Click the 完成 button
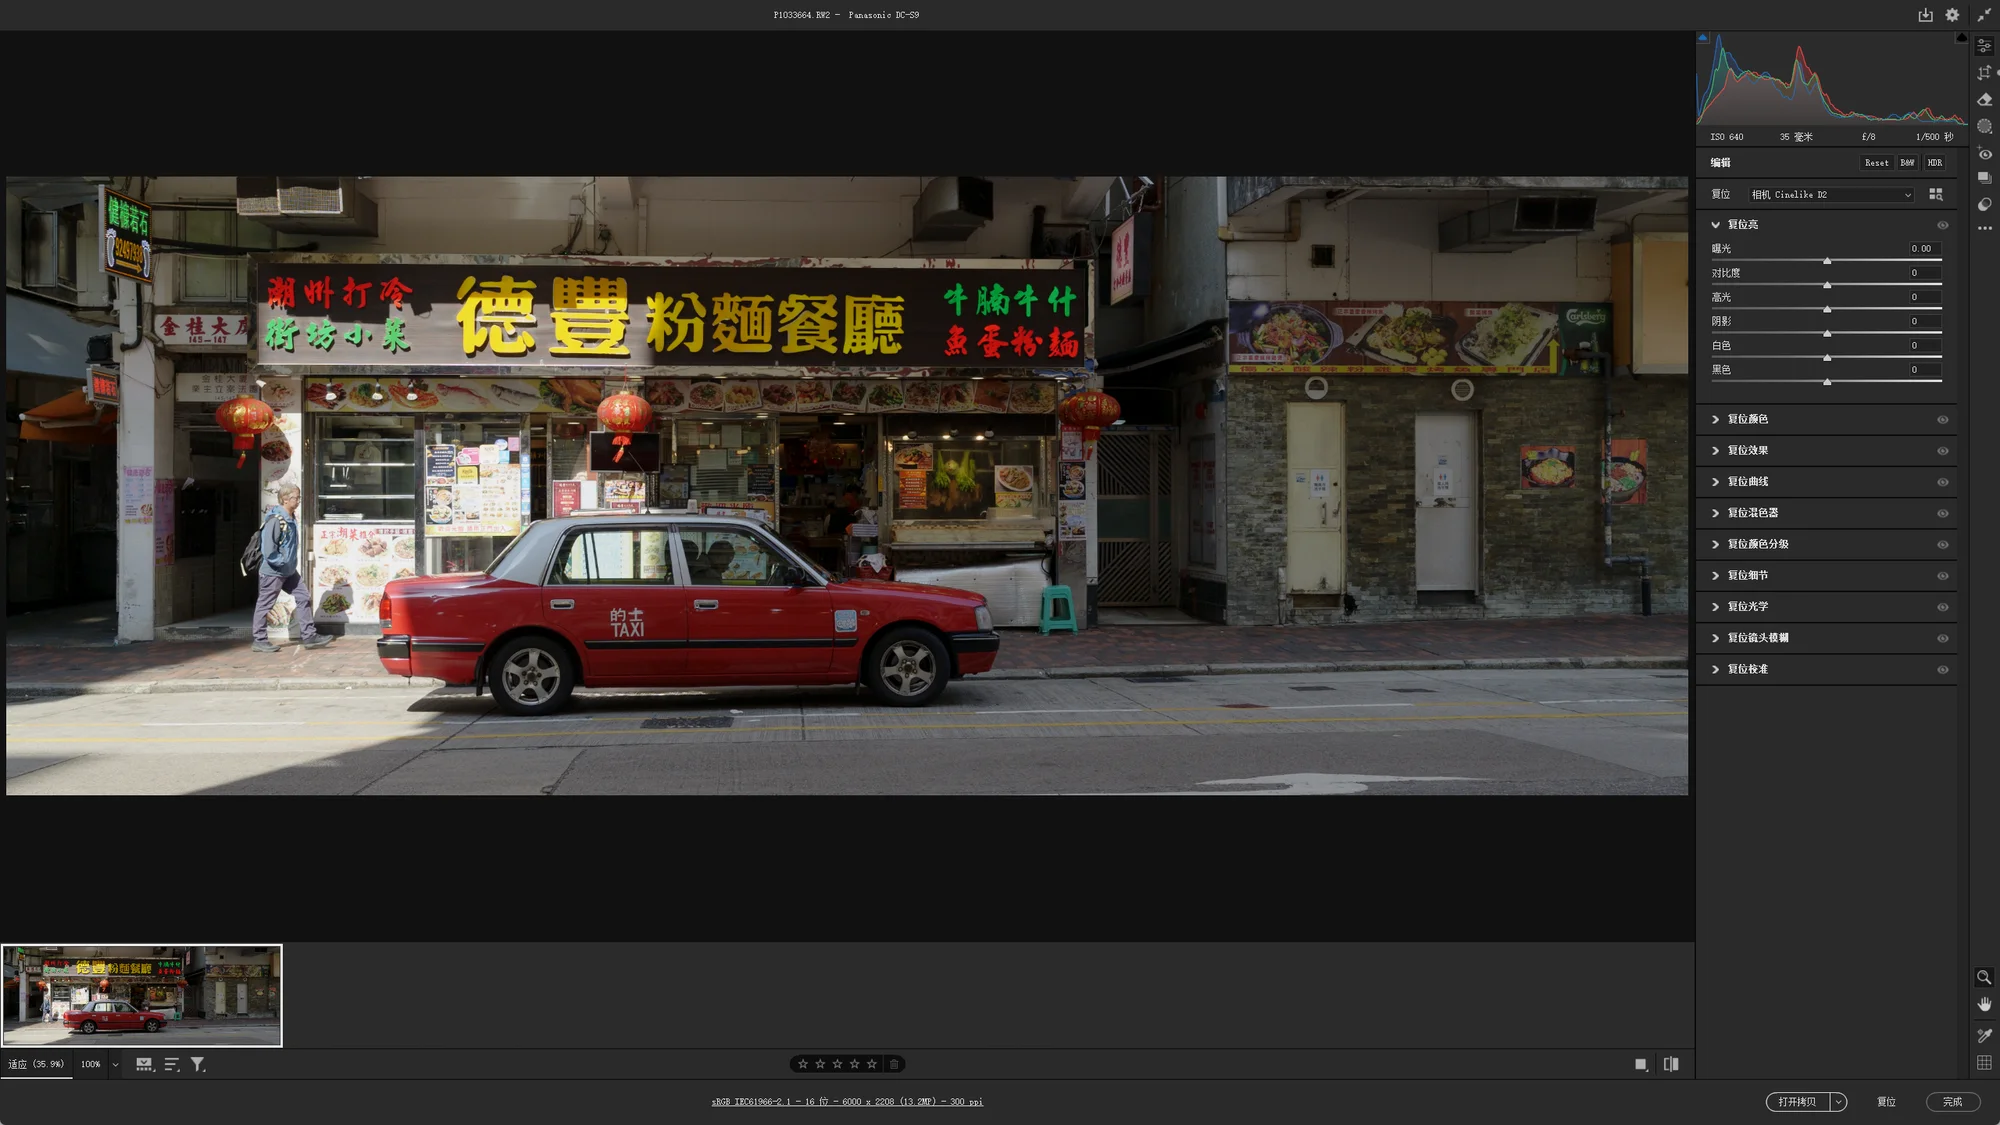 pyautogui.click(x=1952, y=1101)
